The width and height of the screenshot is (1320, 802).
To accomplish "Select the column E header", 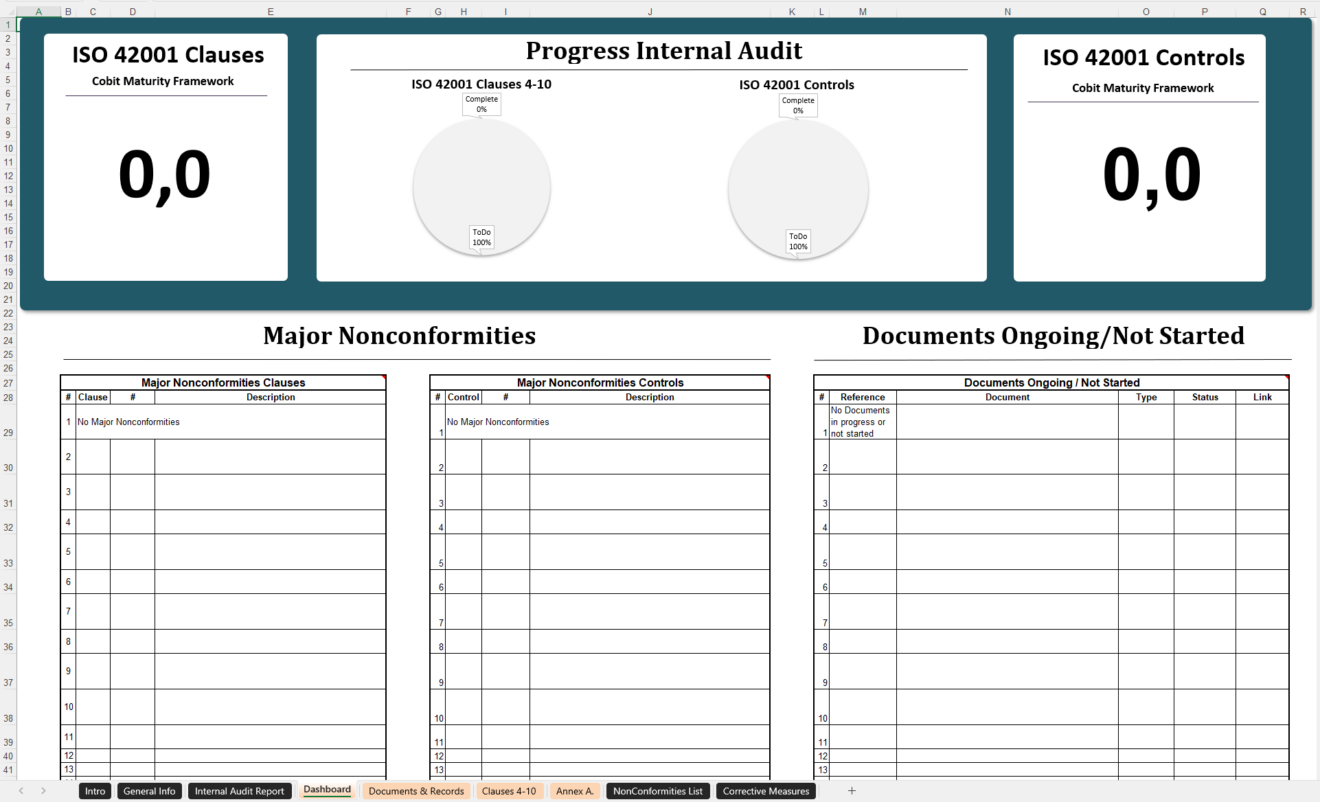I will (270, 11).
